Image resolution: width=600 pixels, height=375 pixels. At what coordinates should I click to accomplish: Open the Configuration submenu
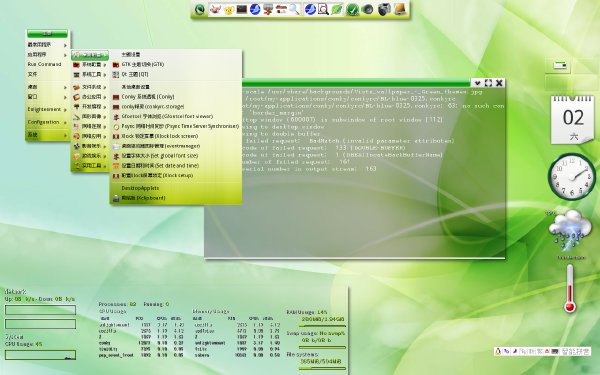pos(47,122)
